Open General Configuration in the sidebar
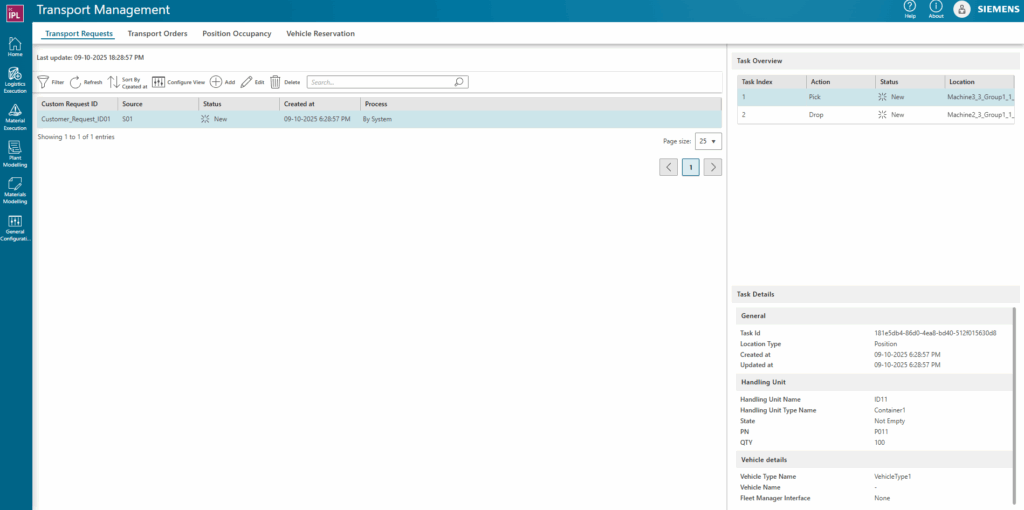Image resolution: width=1024 pixels, height=510 pixels. pos(15,228)
